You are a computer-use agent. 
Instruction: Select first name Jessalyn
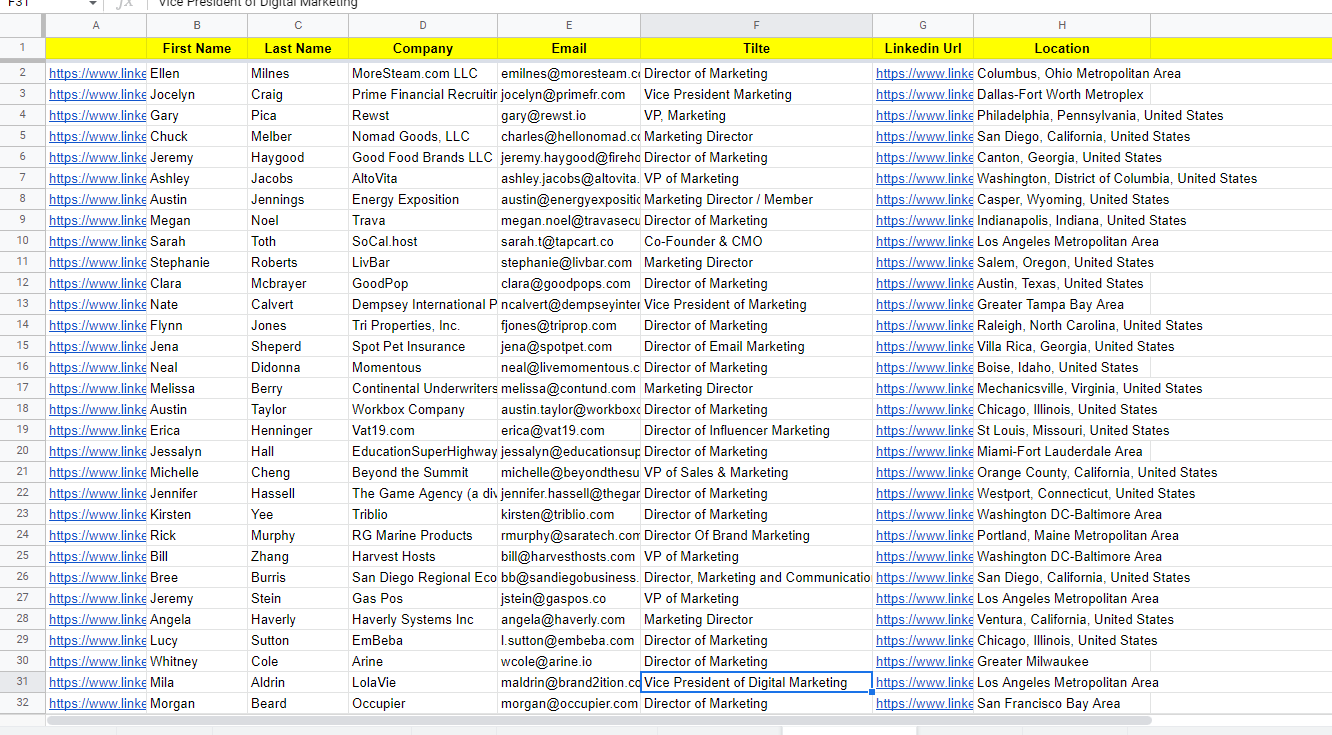(x=197, y=451)
